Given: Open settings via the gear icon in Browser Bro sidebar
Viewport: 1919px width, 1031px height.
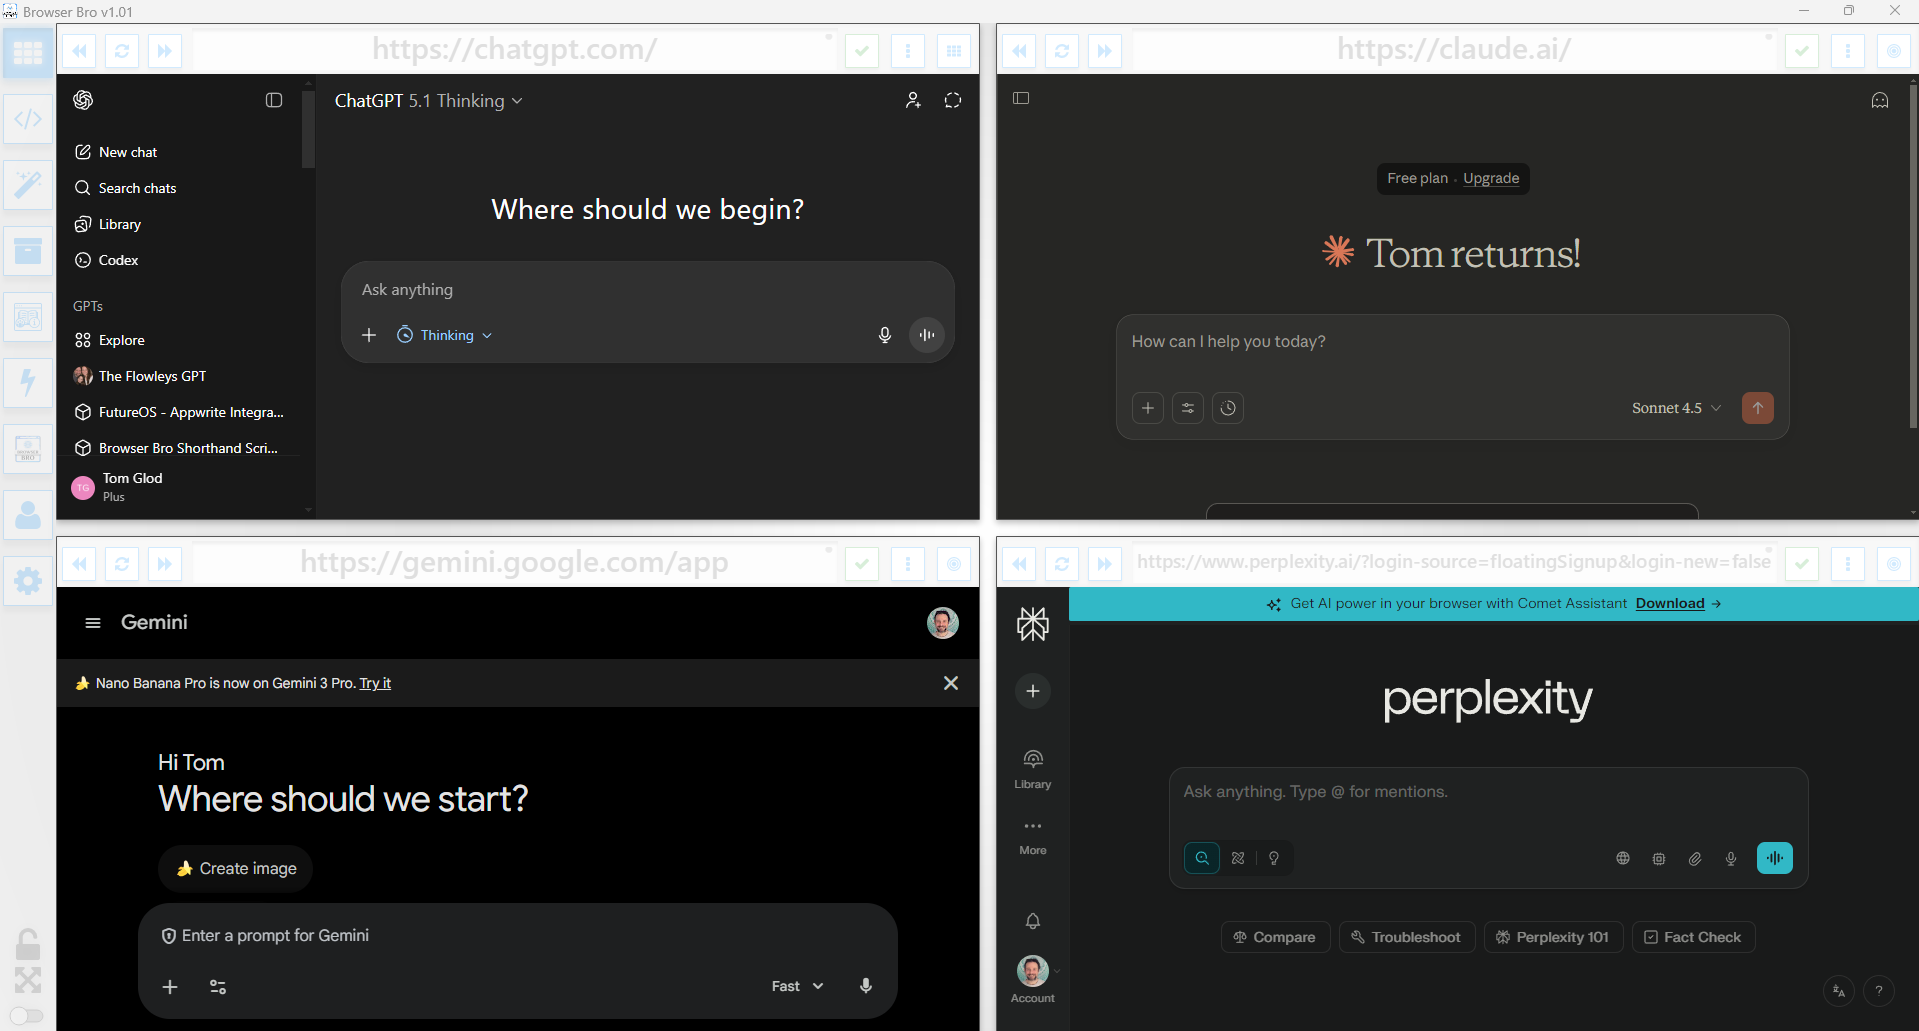Looking at the screenshot, I should 27,580.
